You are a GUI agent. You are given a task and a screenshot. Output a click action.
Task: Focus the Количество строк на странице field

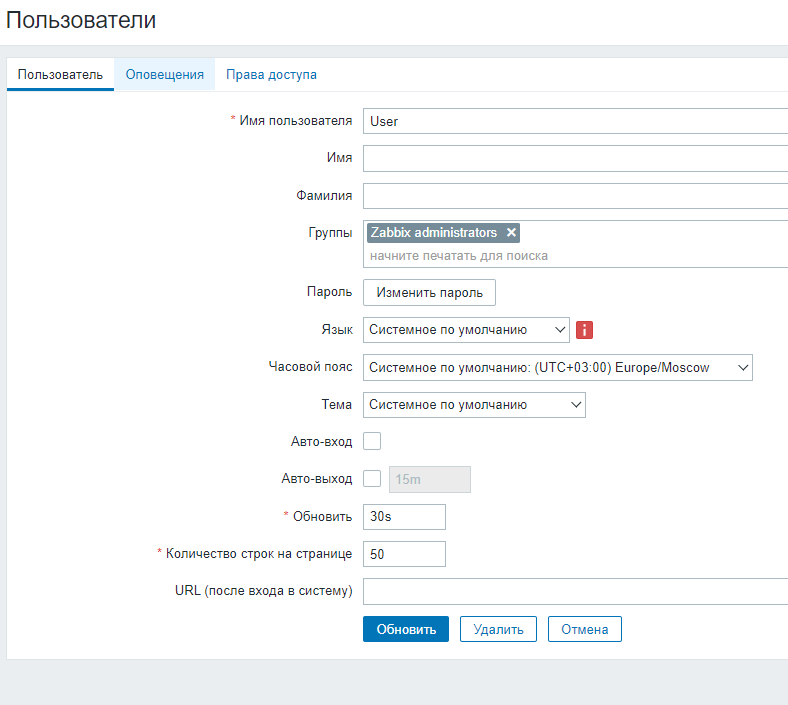[404, 554]
